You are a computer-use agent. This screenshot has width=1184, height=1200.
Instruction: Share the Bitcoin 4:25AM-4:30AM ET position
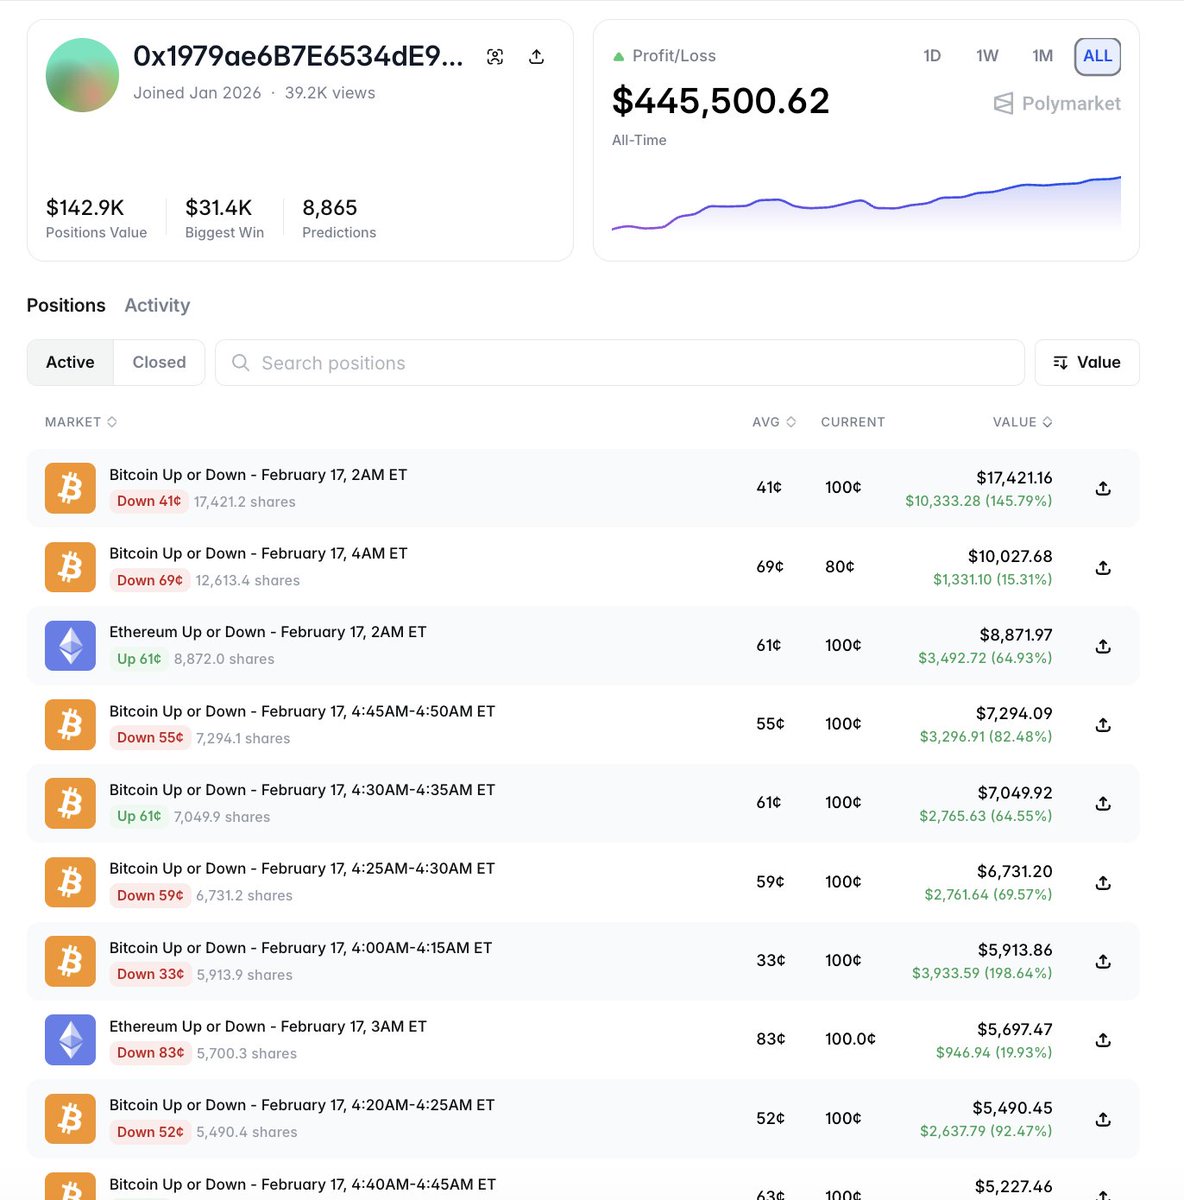coord(1103,882)
